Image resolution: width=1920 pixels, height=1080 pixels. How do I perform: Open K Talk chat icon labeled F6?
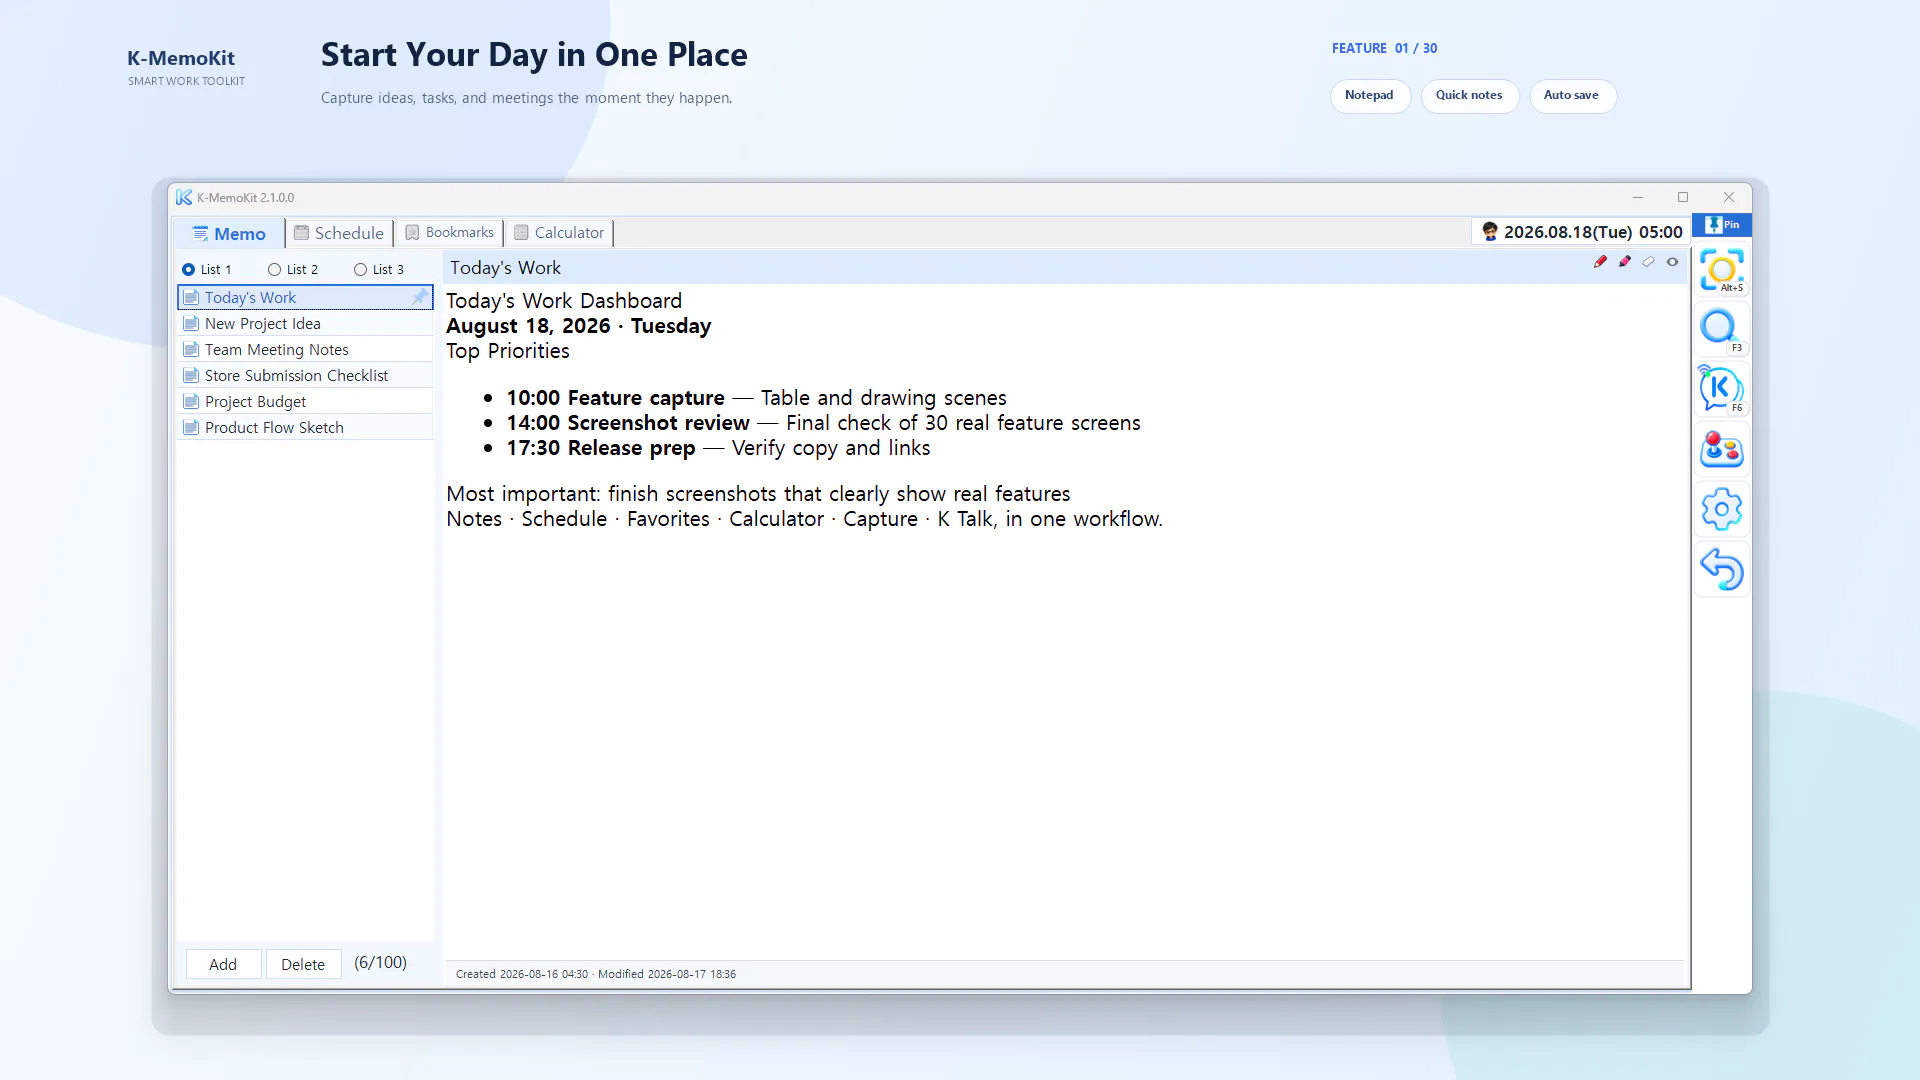(x=1721, y=389)
